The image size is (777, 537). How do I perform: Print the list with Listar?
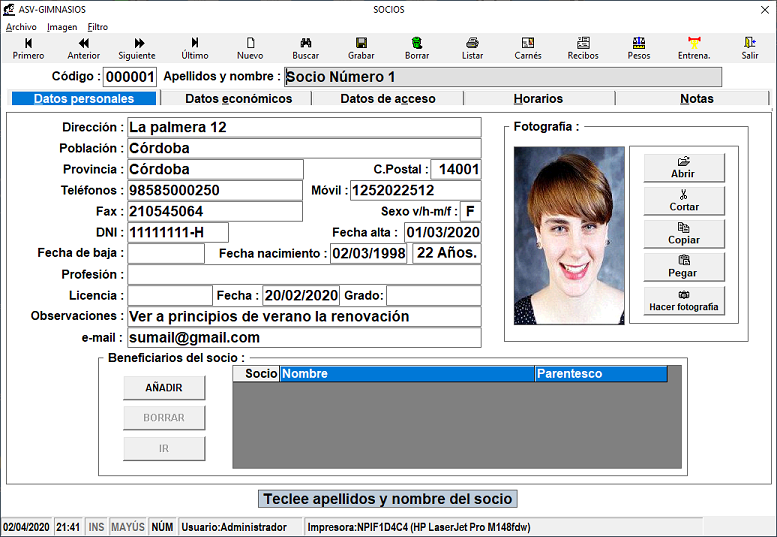[x=472, y=48]
